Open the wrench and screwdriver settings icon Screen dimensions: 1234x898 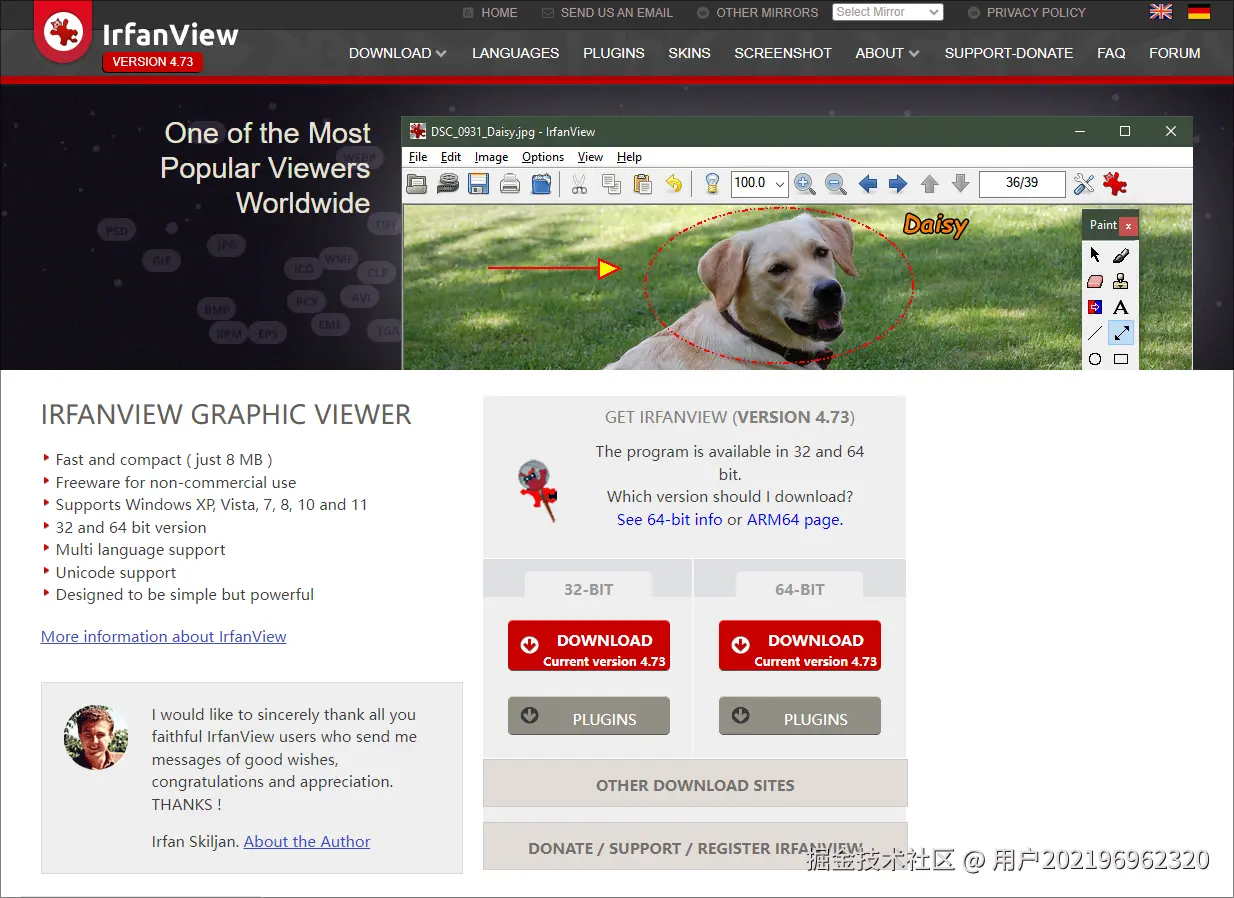(x=1084, y=184)
